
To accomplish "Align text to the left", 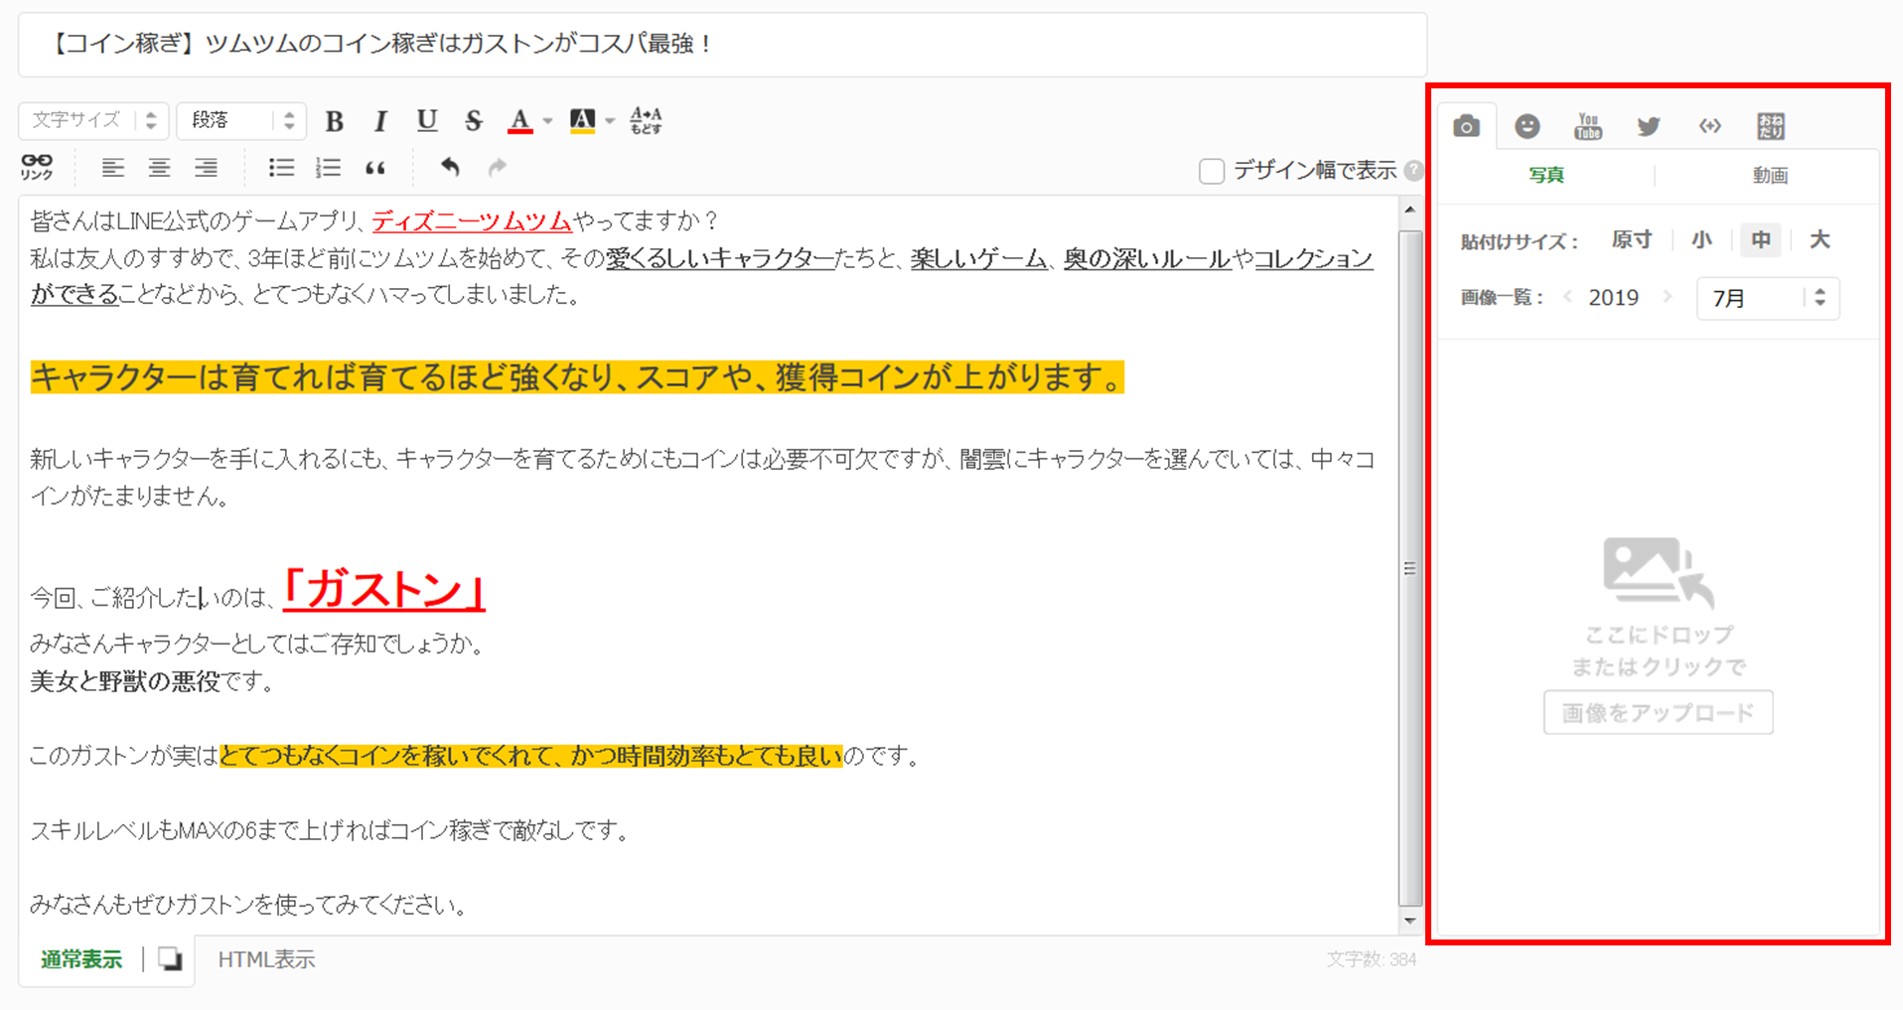I will [x=113, y=167].
